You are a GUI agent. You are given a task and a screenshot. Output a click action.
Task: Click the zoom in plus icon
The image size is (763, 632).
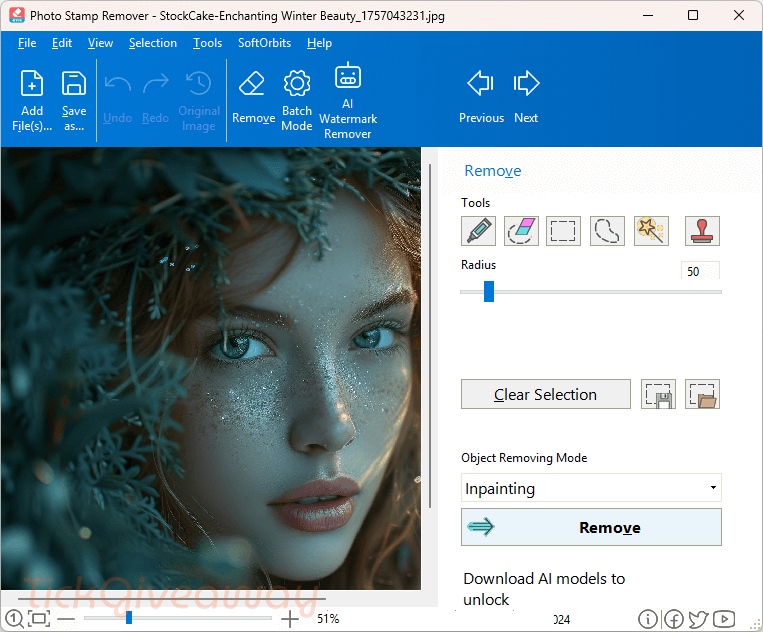[290, 619]
